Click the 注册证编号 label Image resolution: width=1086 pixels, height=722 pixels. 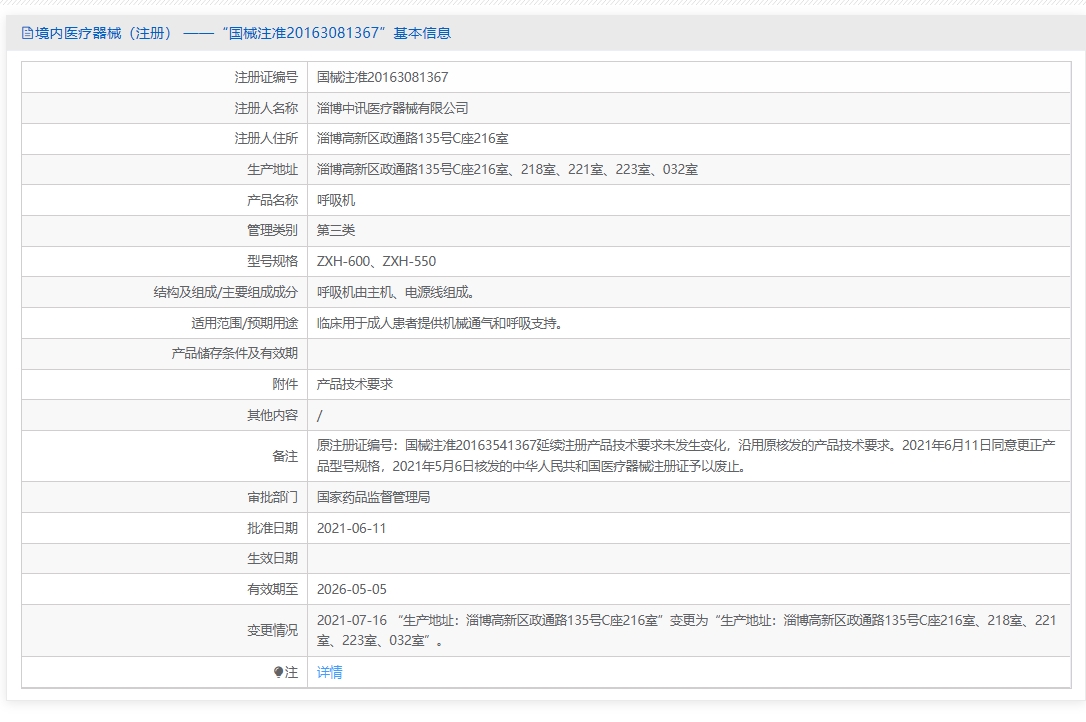pos(266,78)
